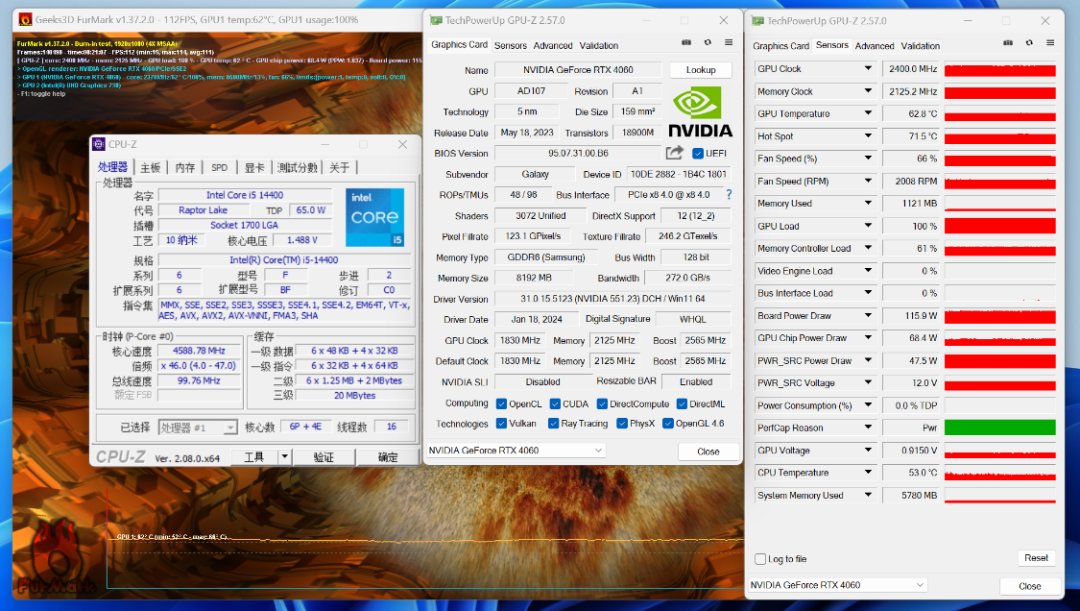Open the hamburger menu in GPU-Z Sensors window

1050,43
